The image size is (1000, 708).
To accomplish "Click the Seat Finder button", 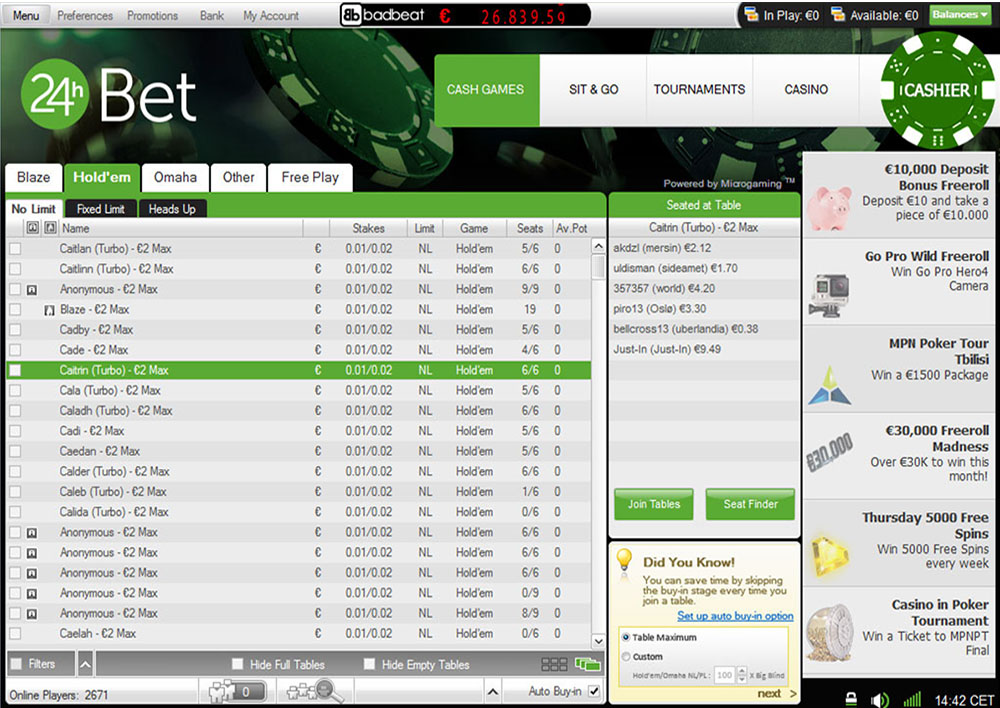I will (x=751, y=505).
